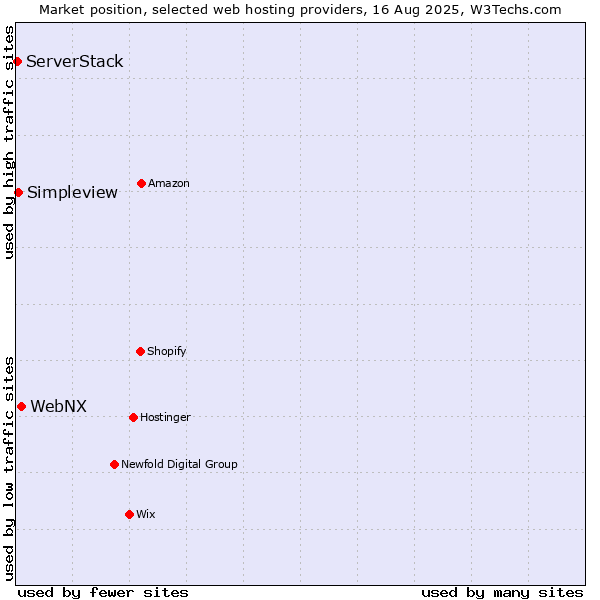Click the Hostinger red data point
Viewport: 600px width, 600px height.
pyautogui.click(x=133, y=417)
